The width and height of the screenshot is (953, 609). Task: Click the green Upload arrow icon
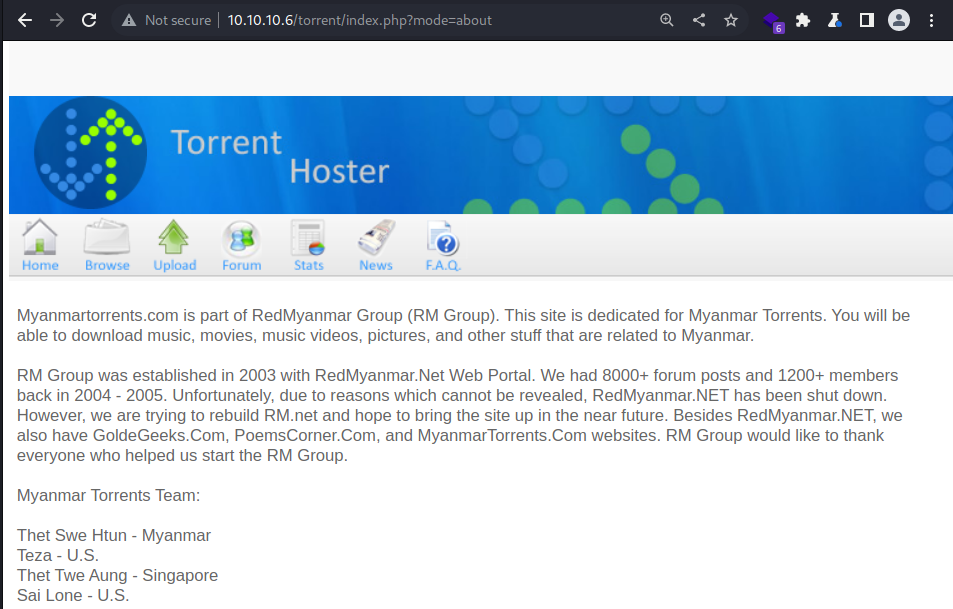(174, 237)
